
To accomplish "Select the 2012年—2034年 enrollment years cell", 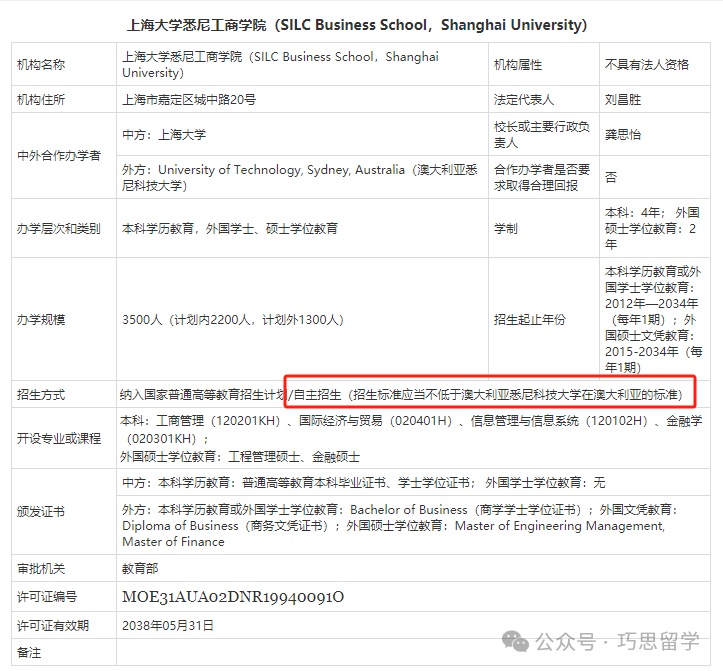I will coord(653,320).
